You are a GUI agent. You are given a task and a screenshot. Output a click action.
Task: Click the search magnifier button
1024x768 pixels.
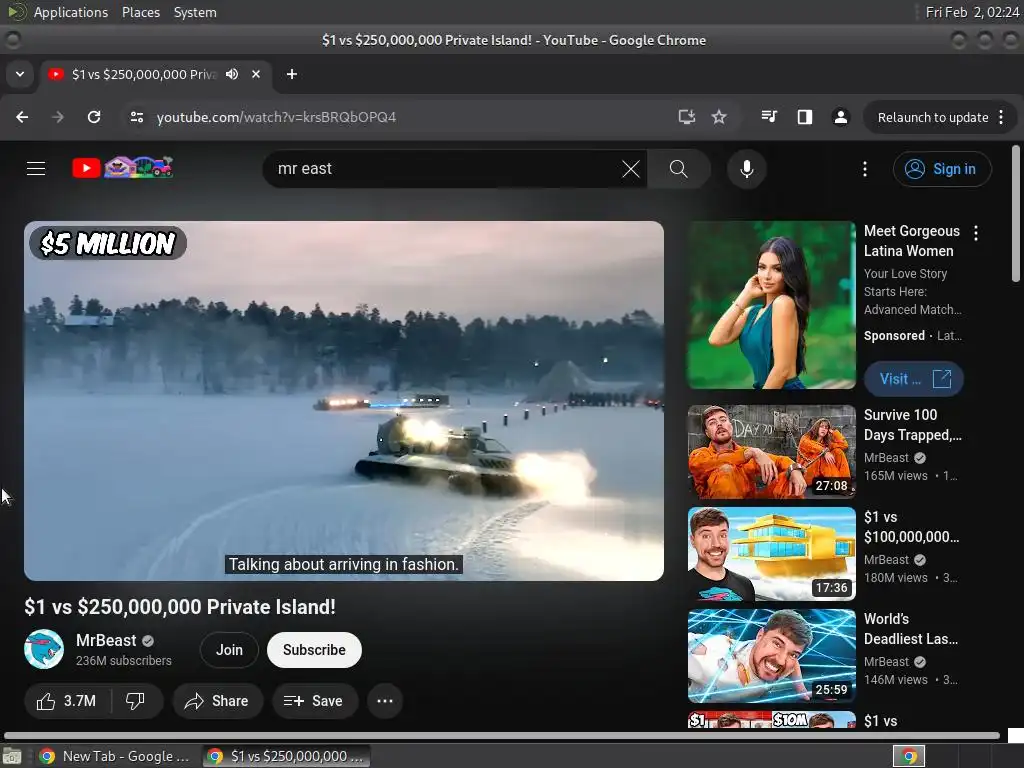(x=679, y=169)
